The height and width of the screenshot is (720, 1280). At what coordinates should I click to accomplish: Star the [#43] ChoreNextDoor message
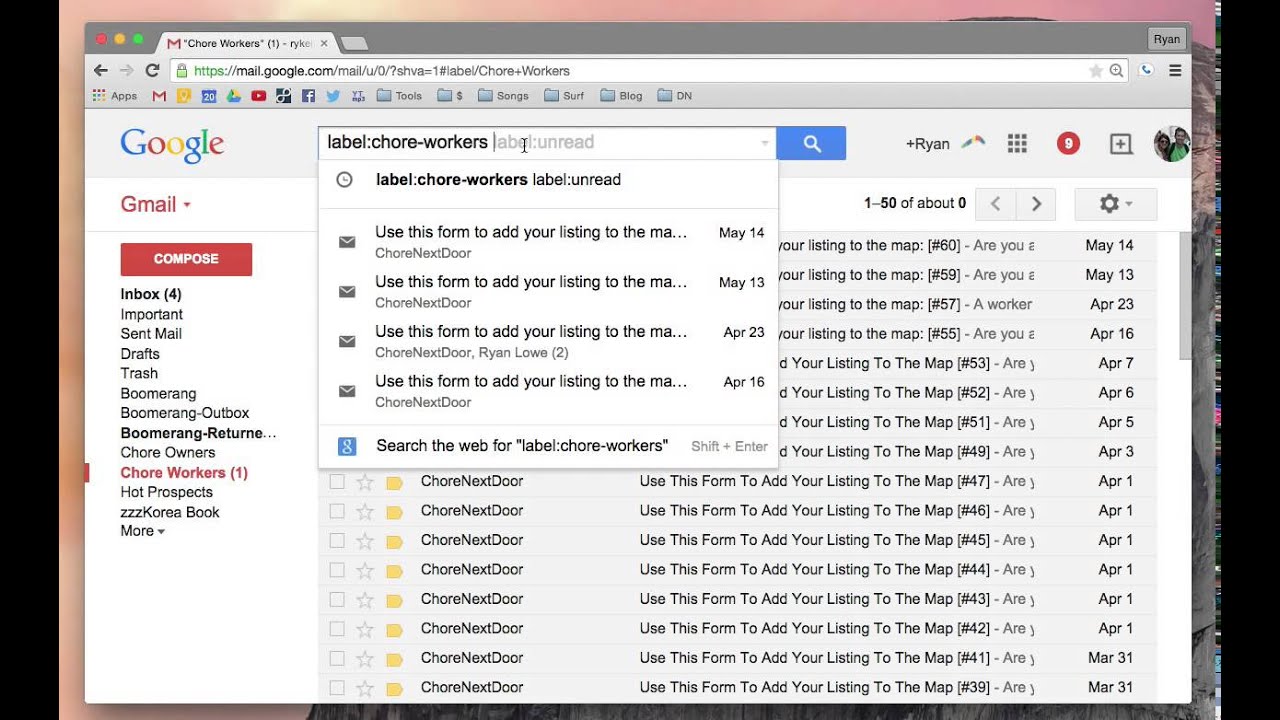point(365,600)
